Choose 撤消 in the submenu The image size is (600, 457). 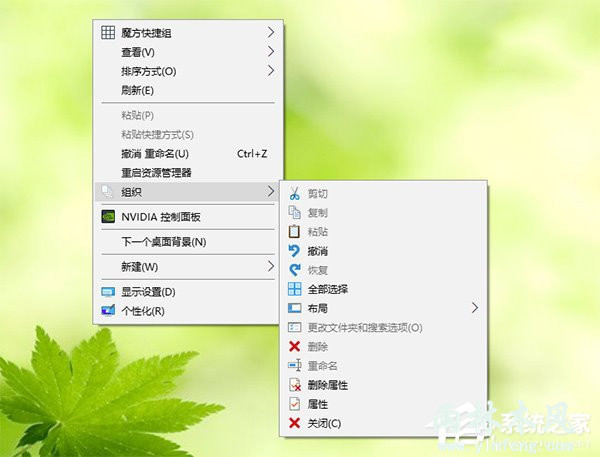click(x=383, y=251)
